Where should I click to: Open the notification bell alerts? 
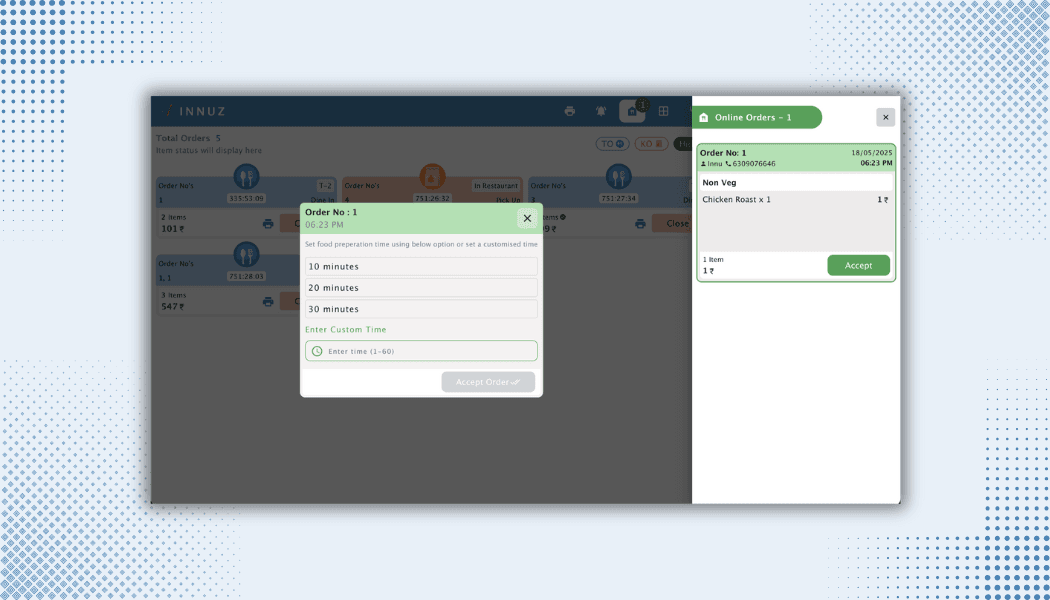pos(601,111)
